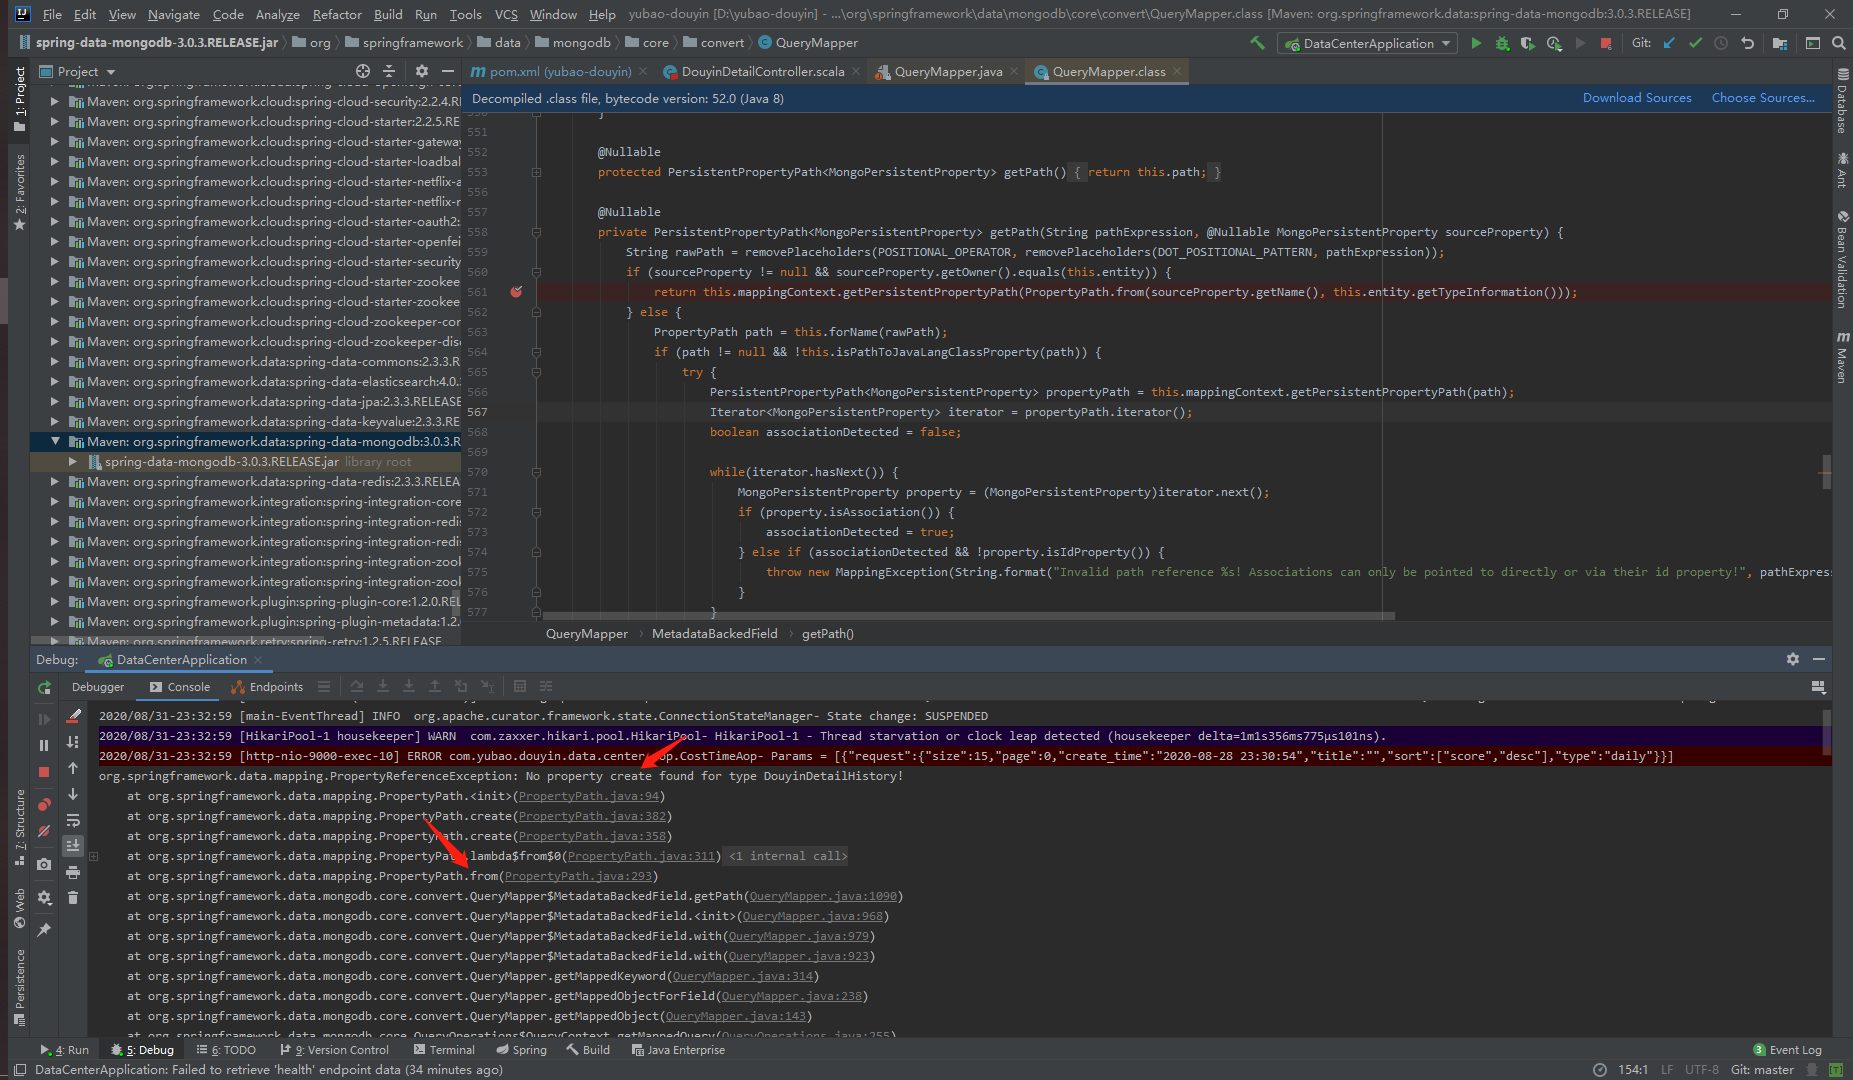
Task: Switch to DouyinDetailController.scala tab
Action: point(763,71)
